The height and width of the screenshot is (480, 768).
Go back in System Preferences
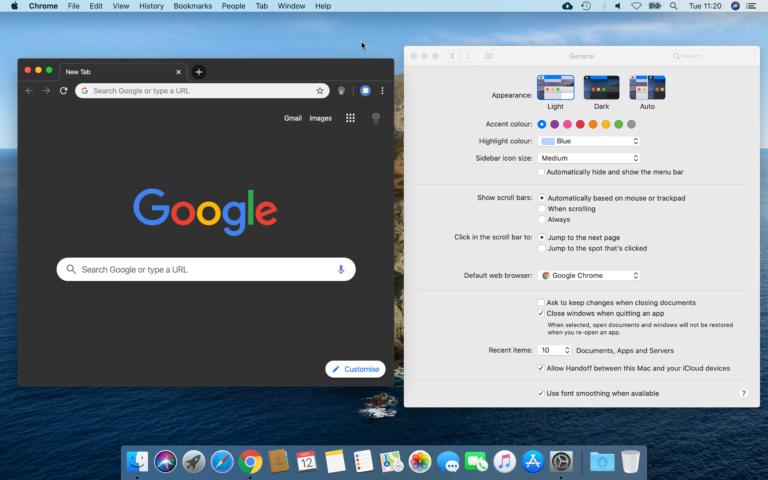coord(453,56)
